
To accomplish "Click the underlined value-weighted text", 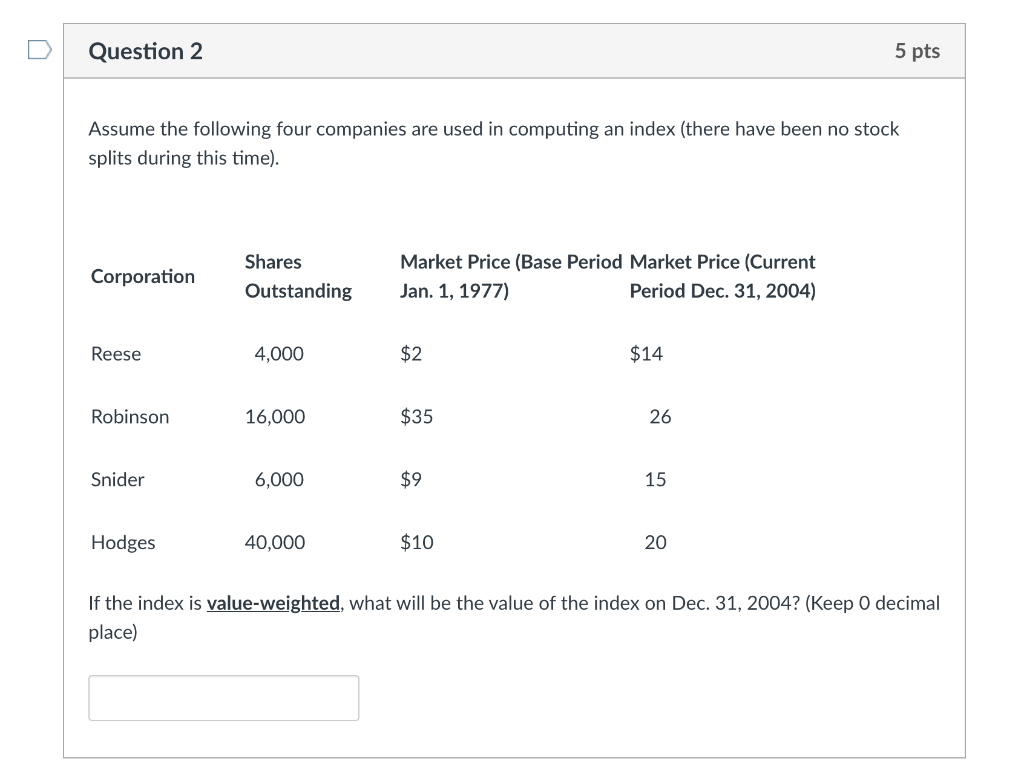I will pos(273,603).
